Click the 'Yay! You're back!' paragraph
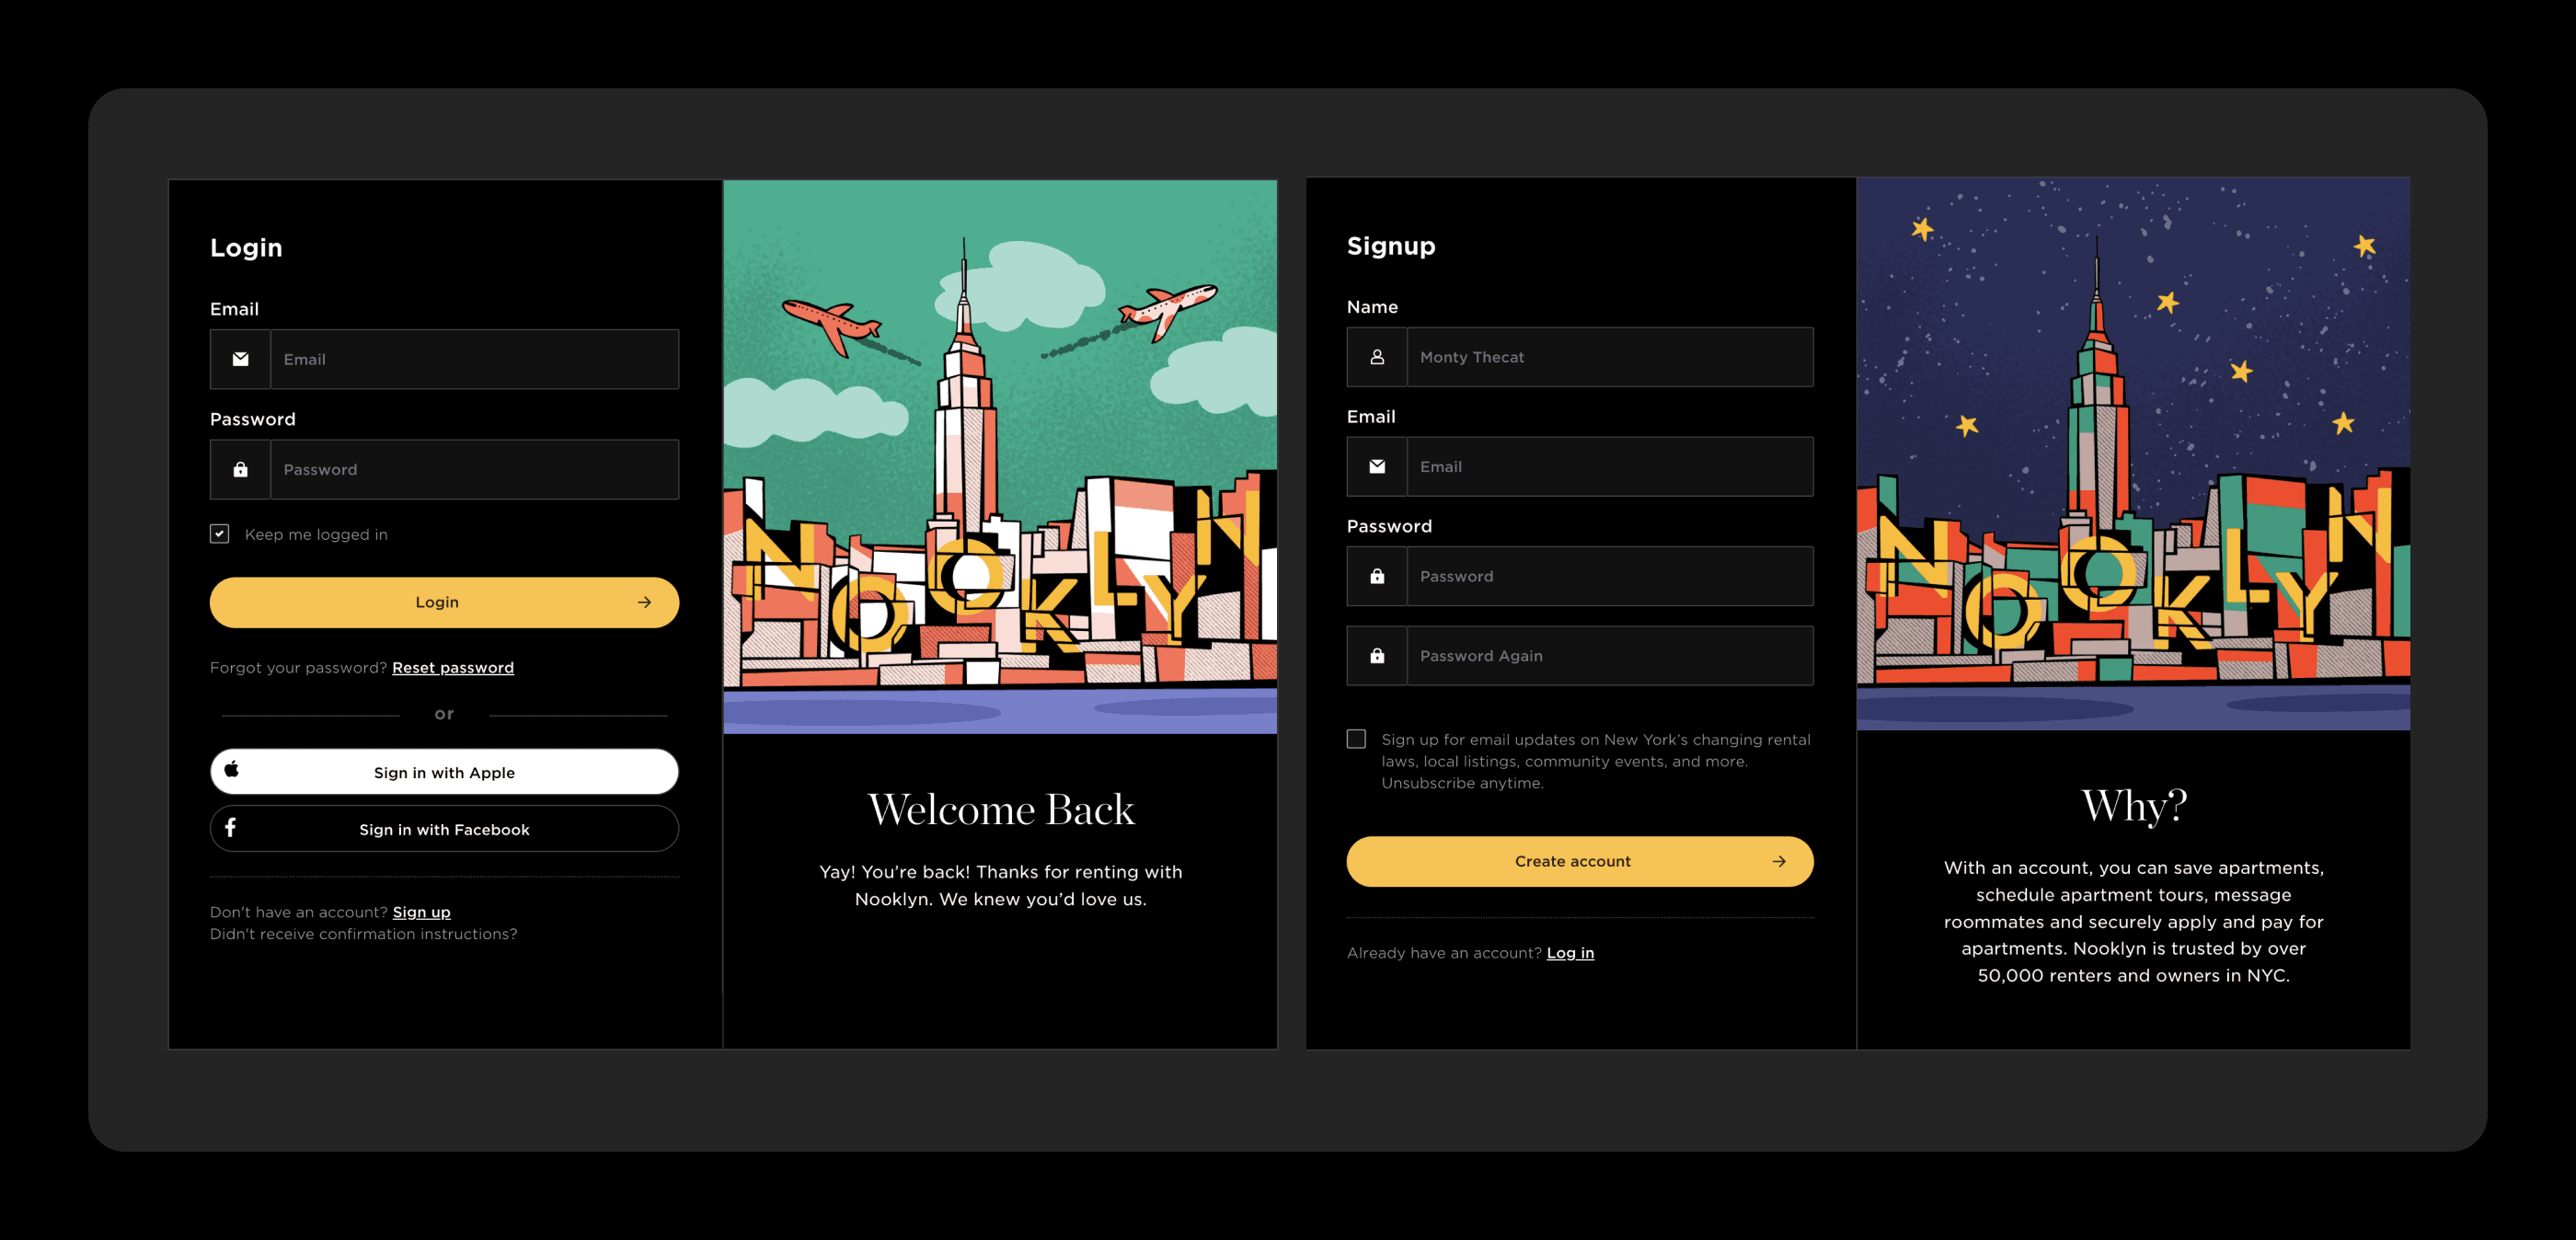 (x=1001, y=885)
